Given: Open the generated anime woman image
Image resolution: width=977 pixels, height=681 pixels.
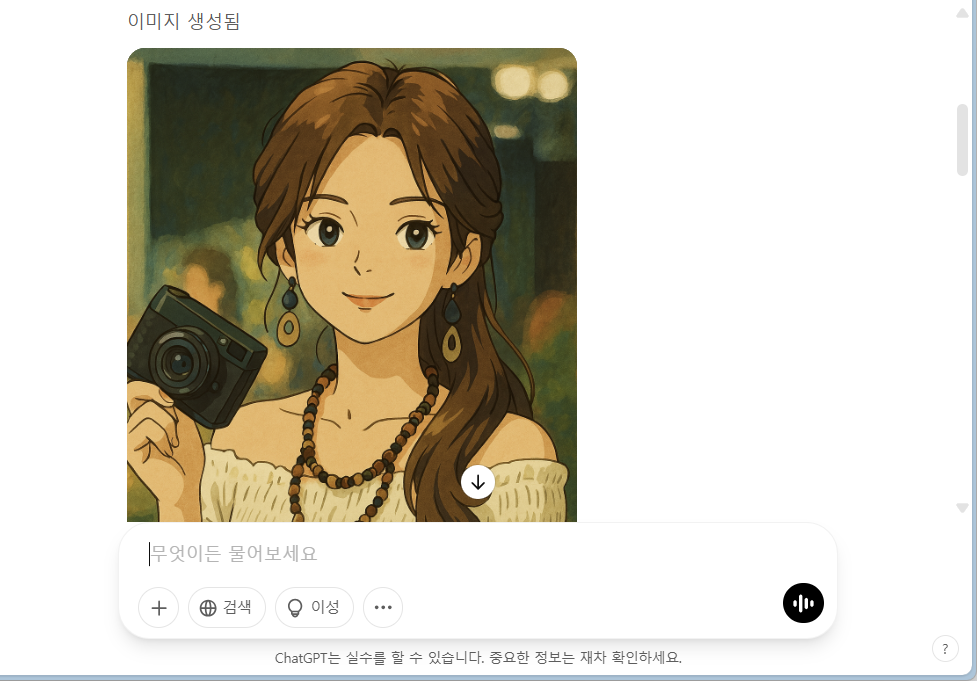Looking at the screenshot, I should tap(352, 285).
